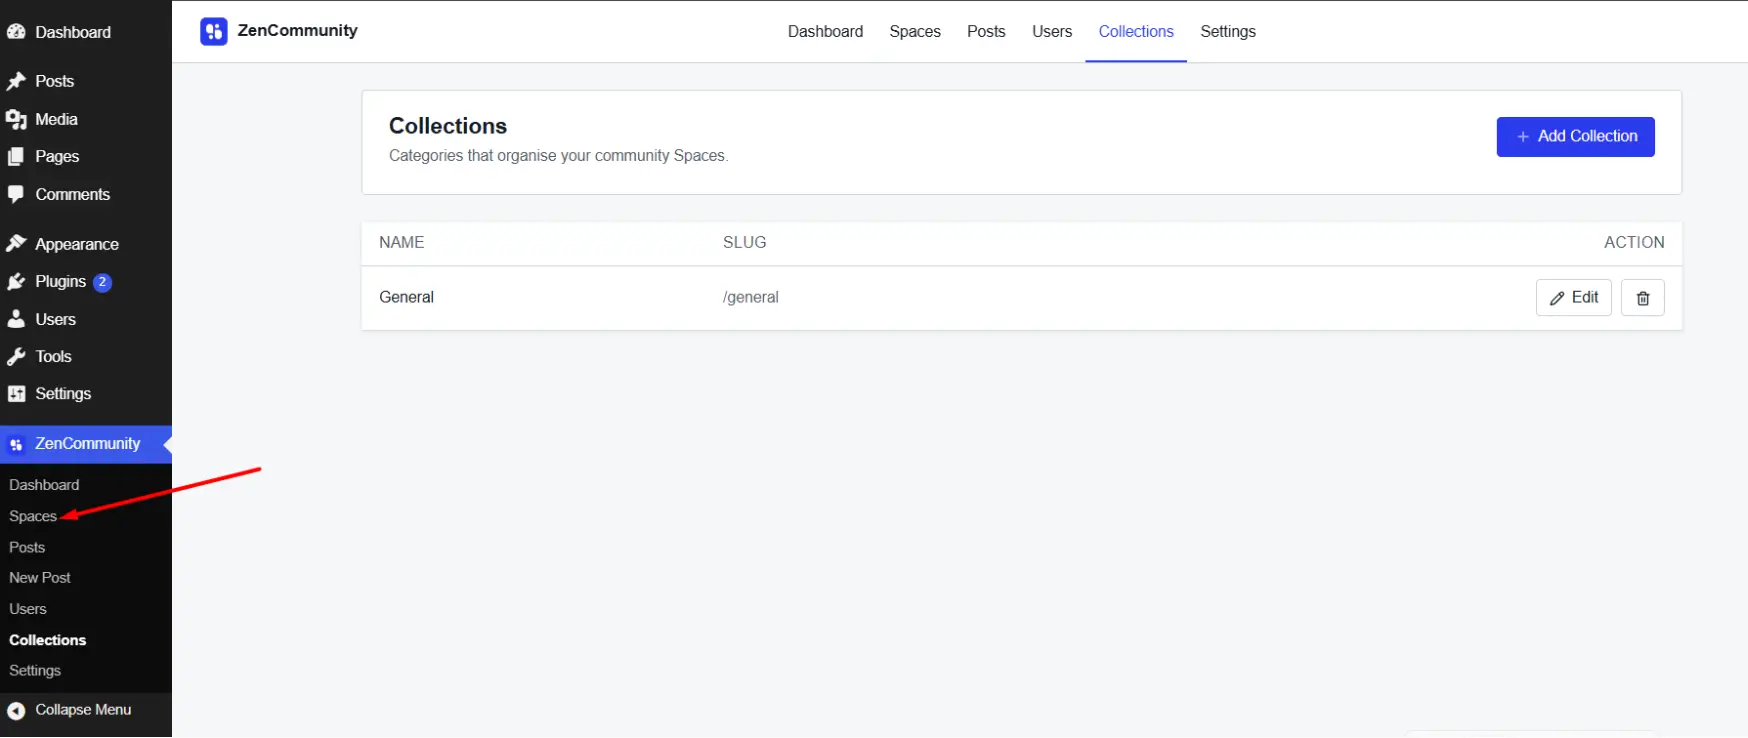Screen dimensions: 1748x738
Task: Collapse the admin menu arrow icon
Action: pos(16,711)
